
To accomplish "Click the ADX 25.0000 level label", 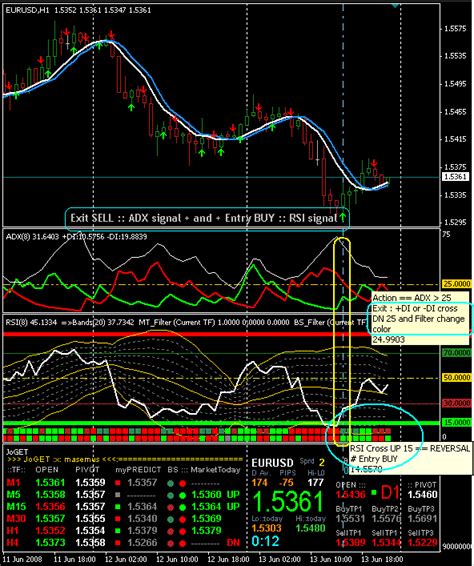I will 457,284.
